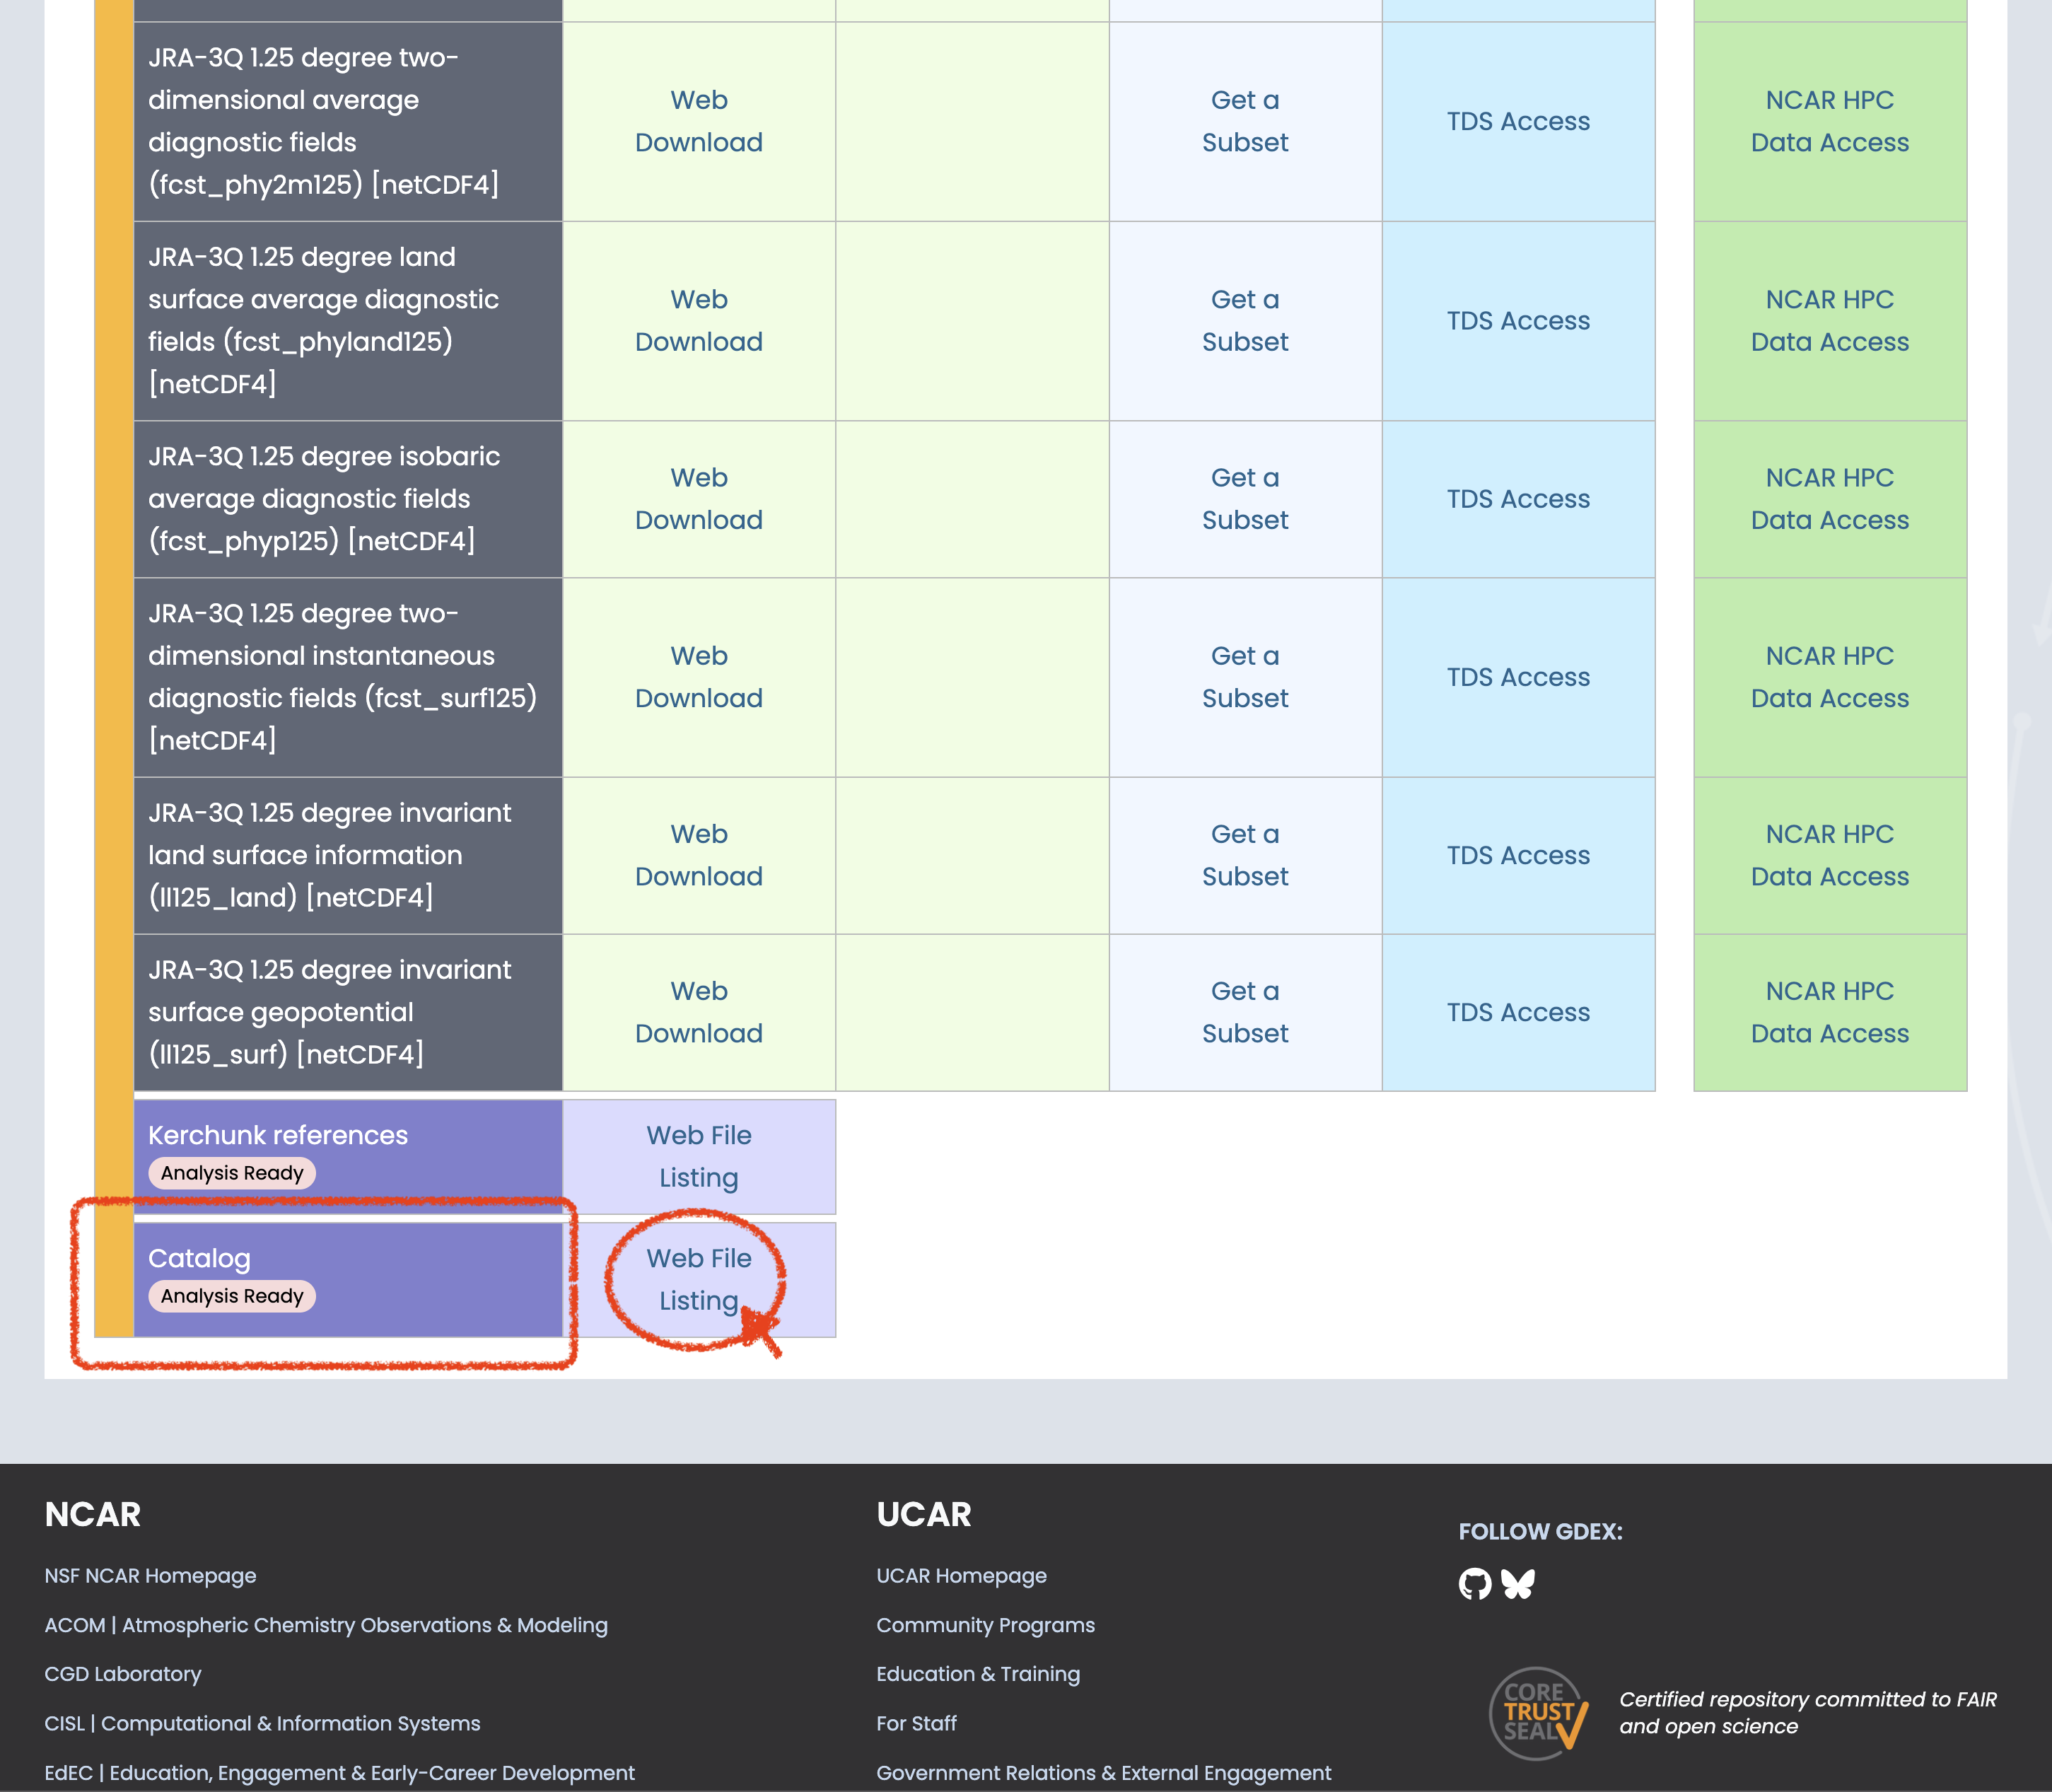The height and width of the screenshot is (1792, 2052).
Task: Visit the CGD Laboratory page
Action: tap(122, 1673)
